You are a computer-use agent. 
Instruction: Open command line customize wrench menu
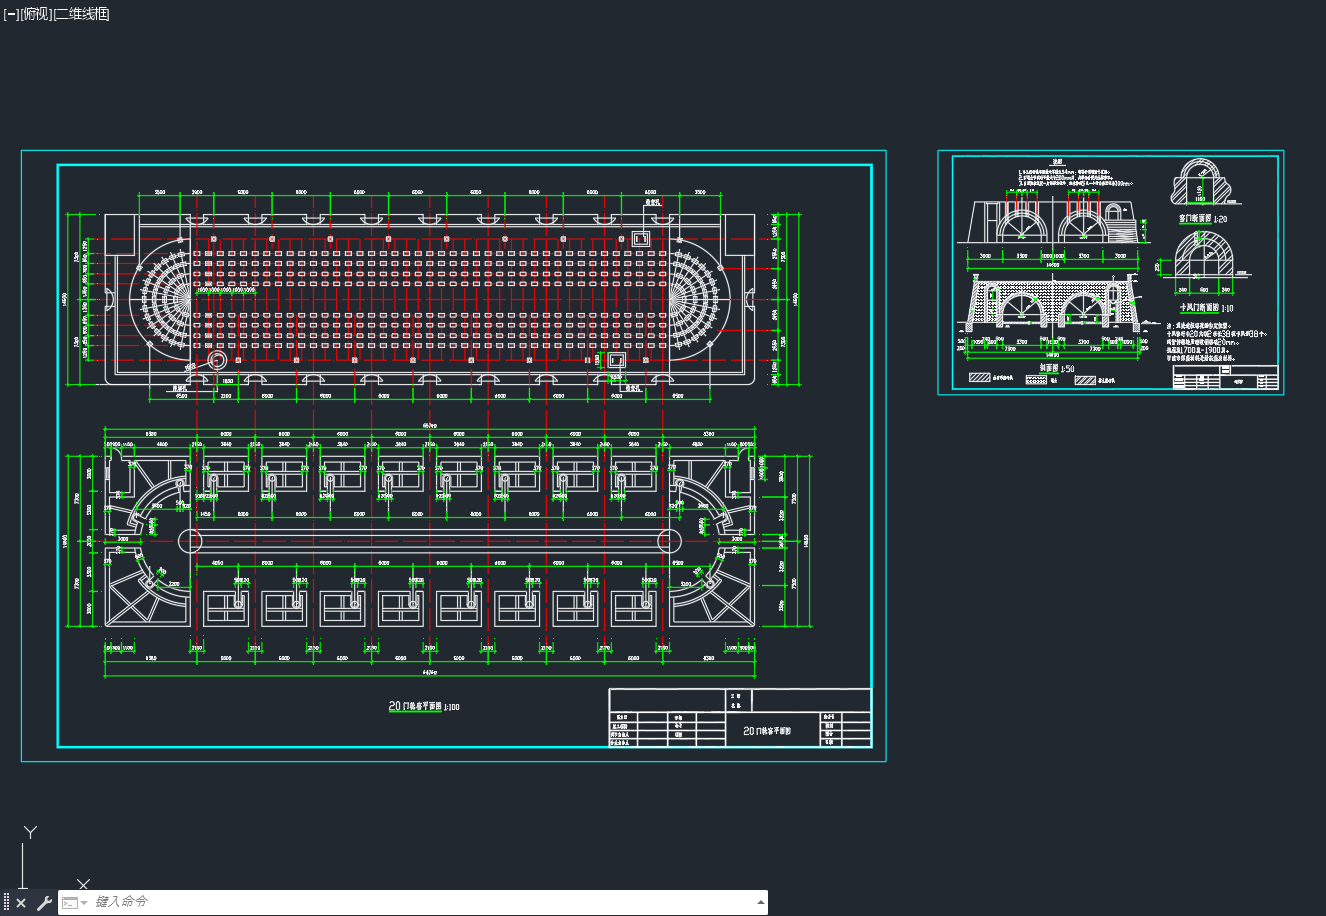44,903
